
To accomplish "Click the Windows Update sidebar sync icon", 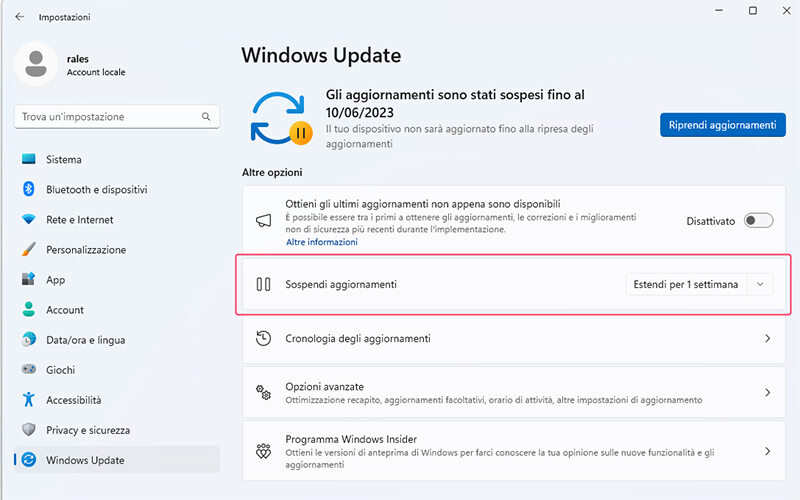I will [x=29, y=460].
